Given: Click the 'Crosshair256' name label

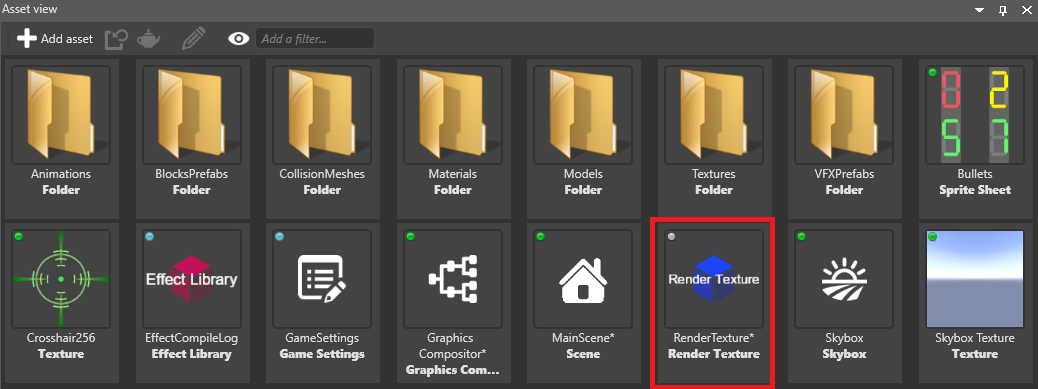Looking at the screenshot, I should pos(61,338).
